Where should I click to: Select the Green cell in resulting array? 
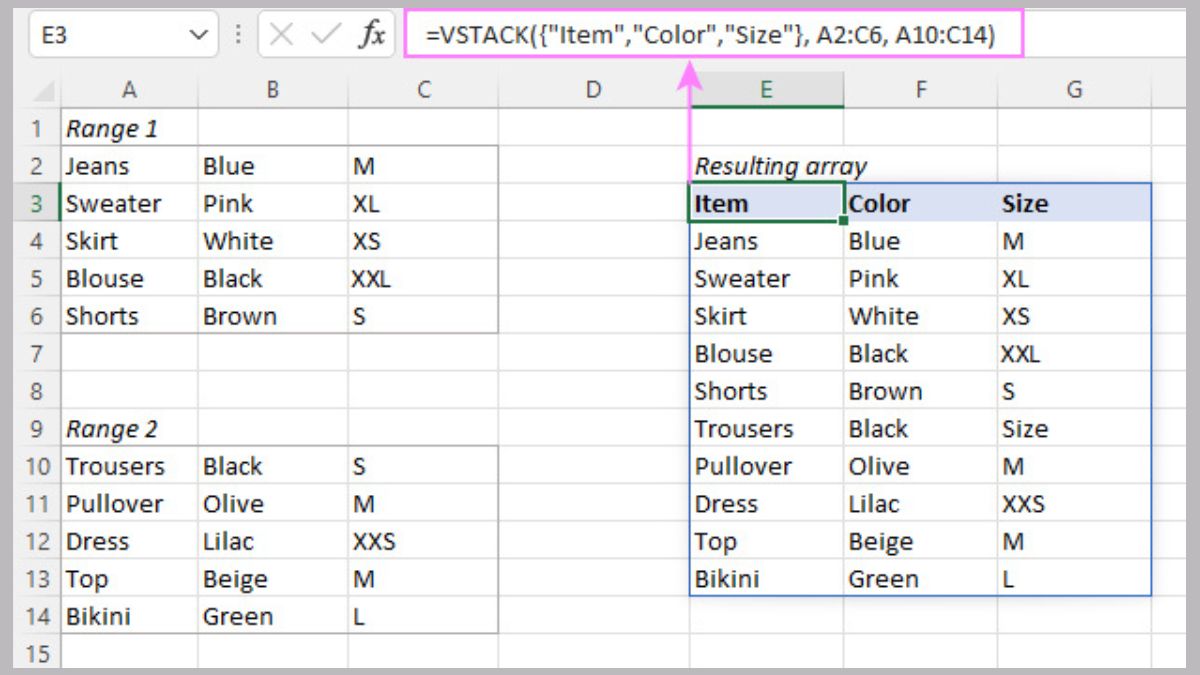[921, 579]
